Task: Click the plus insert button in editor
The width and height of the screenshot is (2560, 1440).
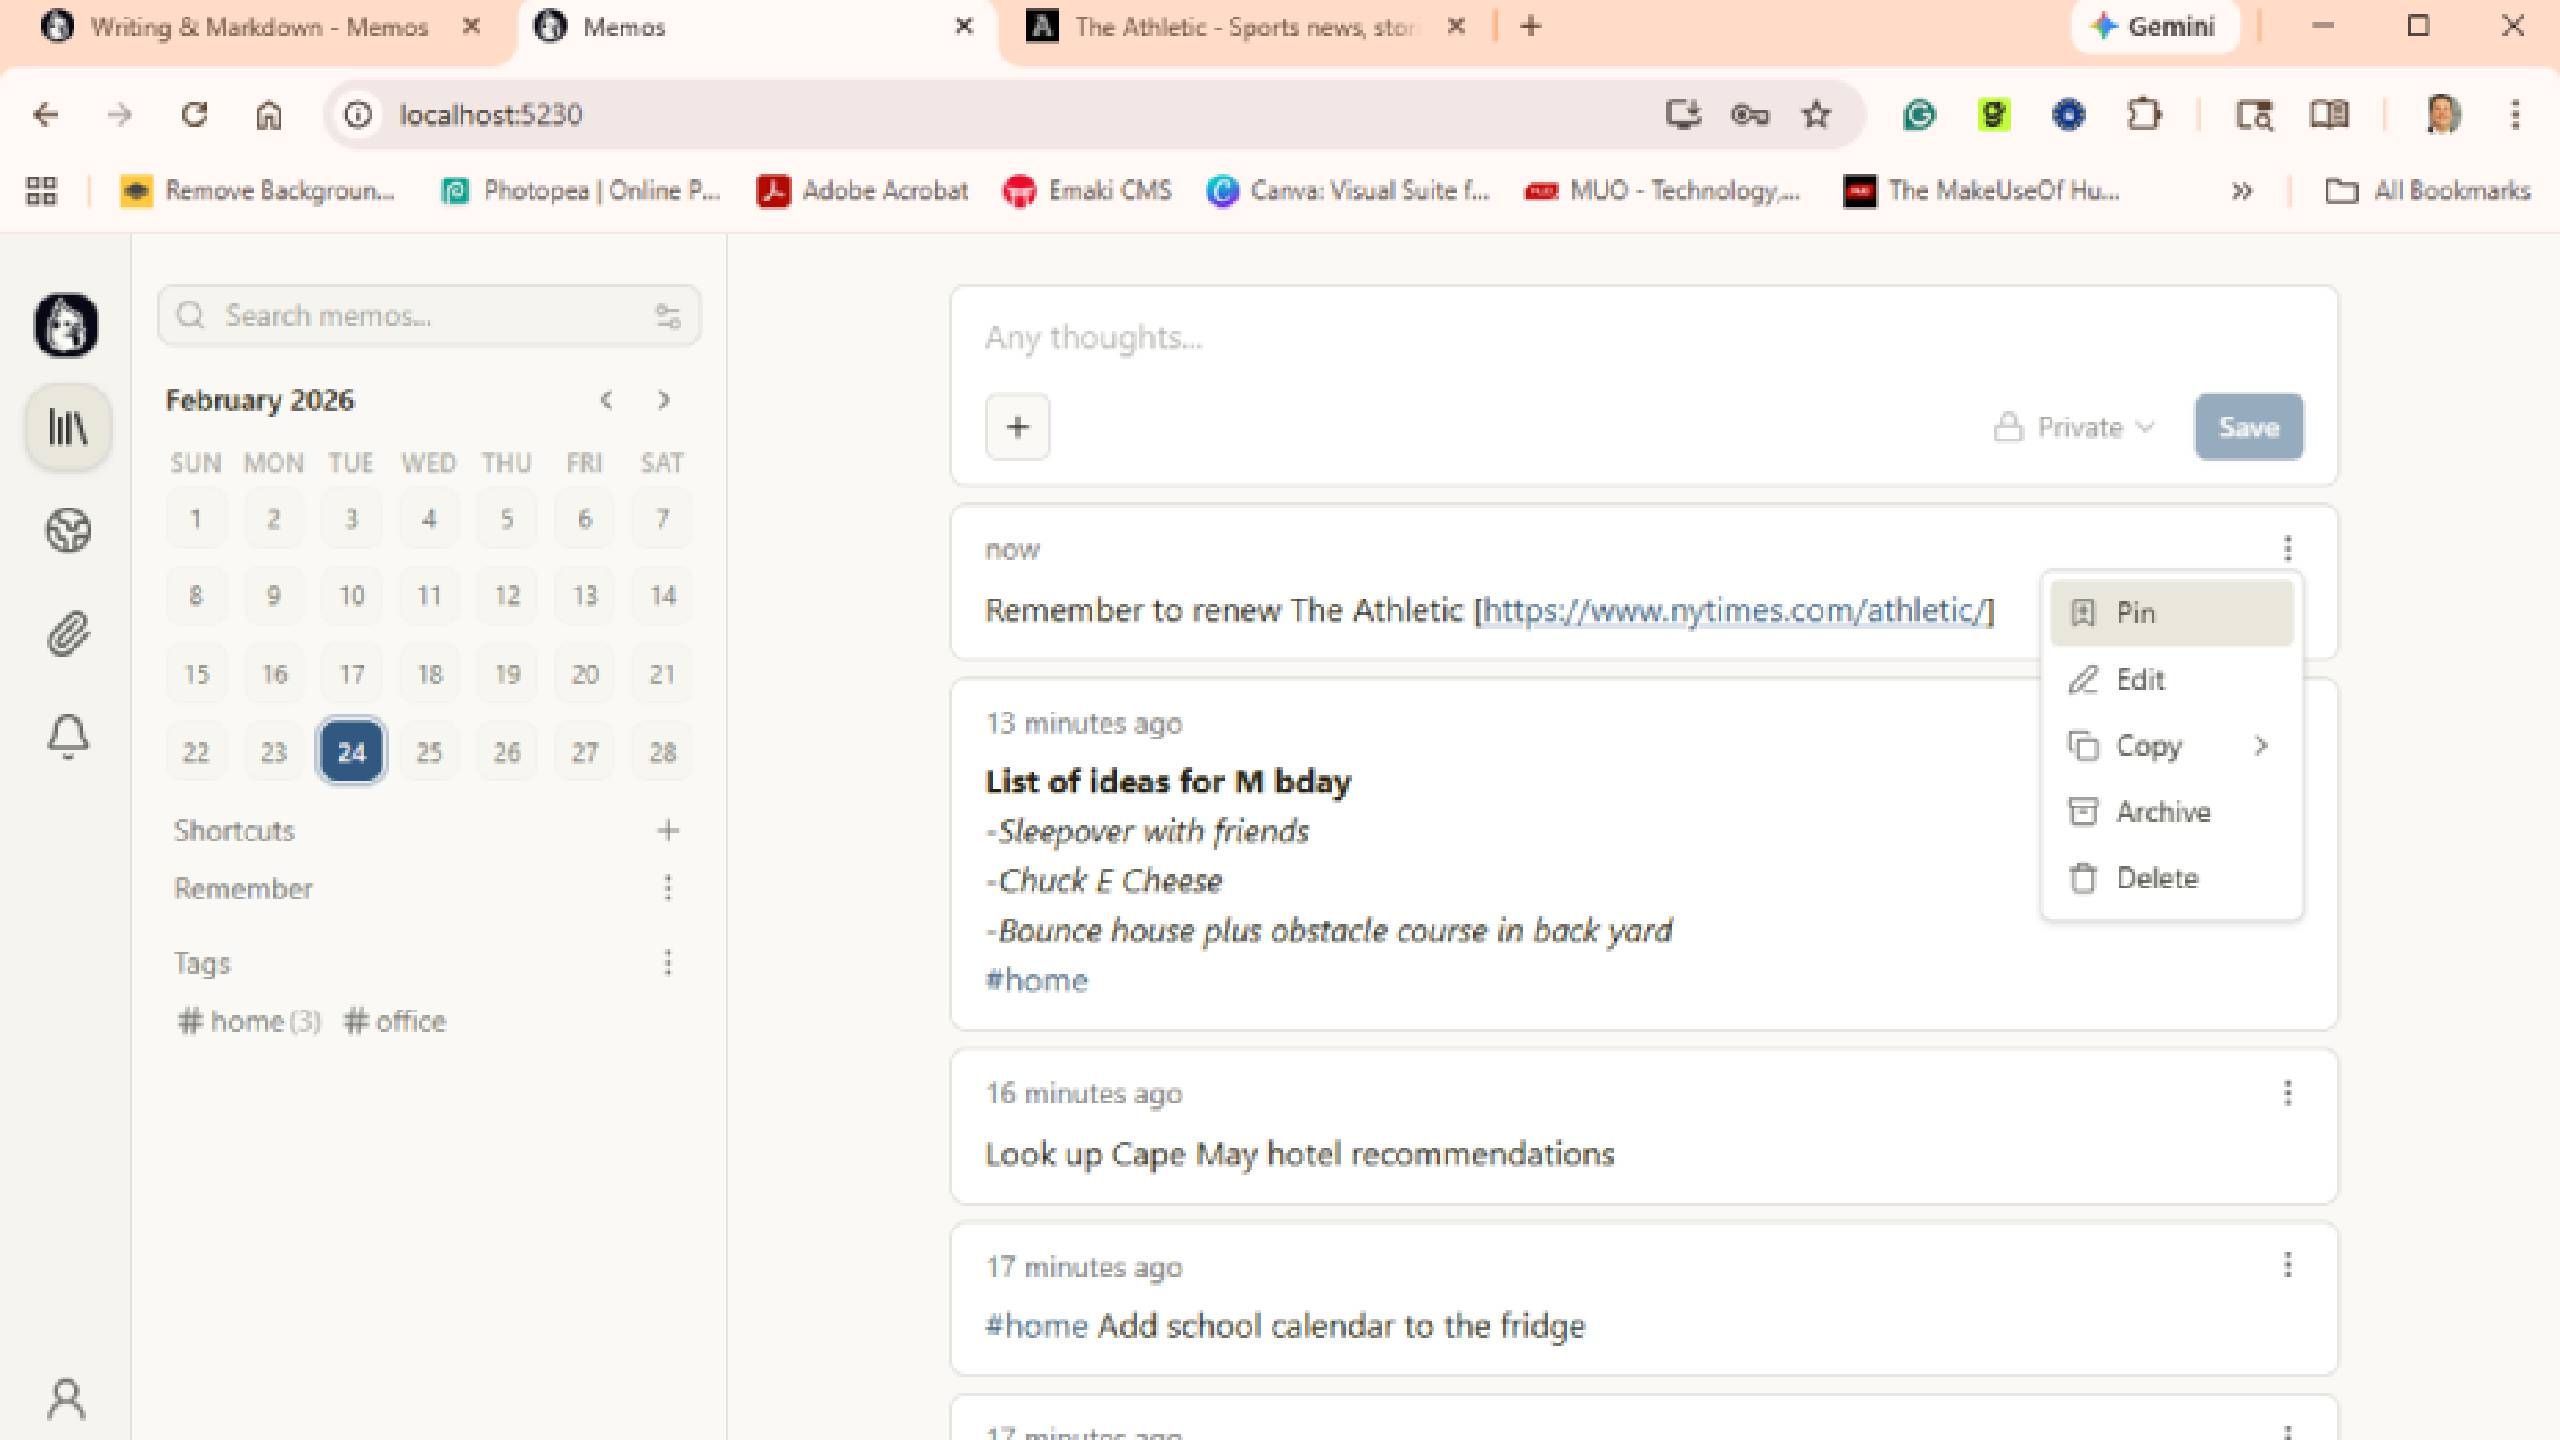Action: pos(1018,427)
